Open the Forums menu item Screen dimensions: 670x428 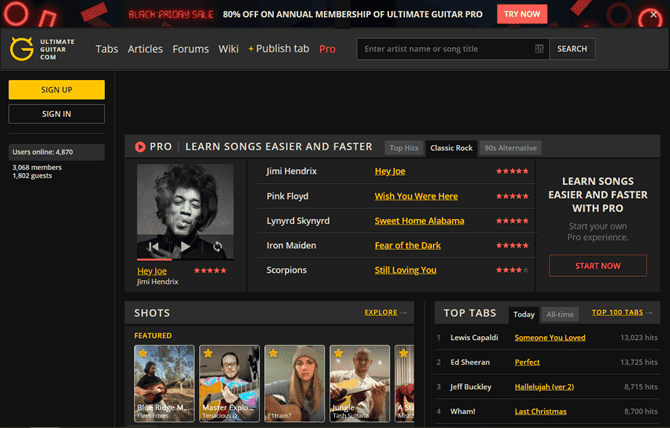pyautogui.click(x=190, y=49)
